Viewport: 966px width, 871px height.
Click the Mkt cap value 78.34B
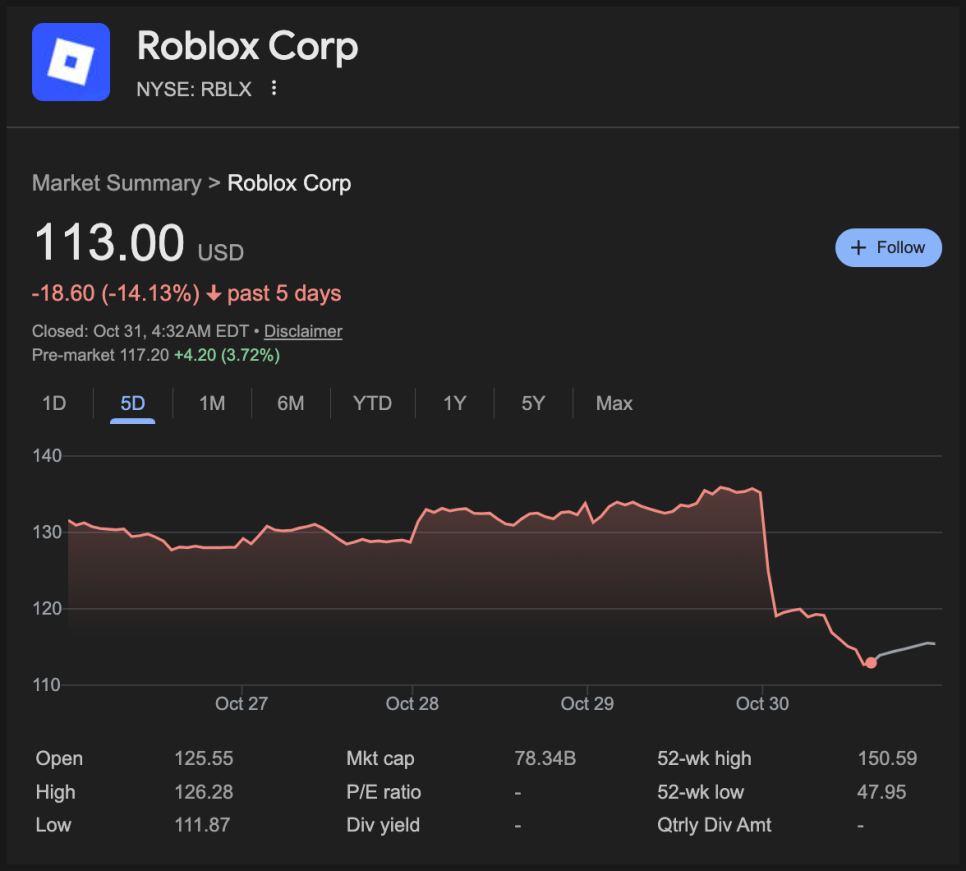tap(545, 759)
